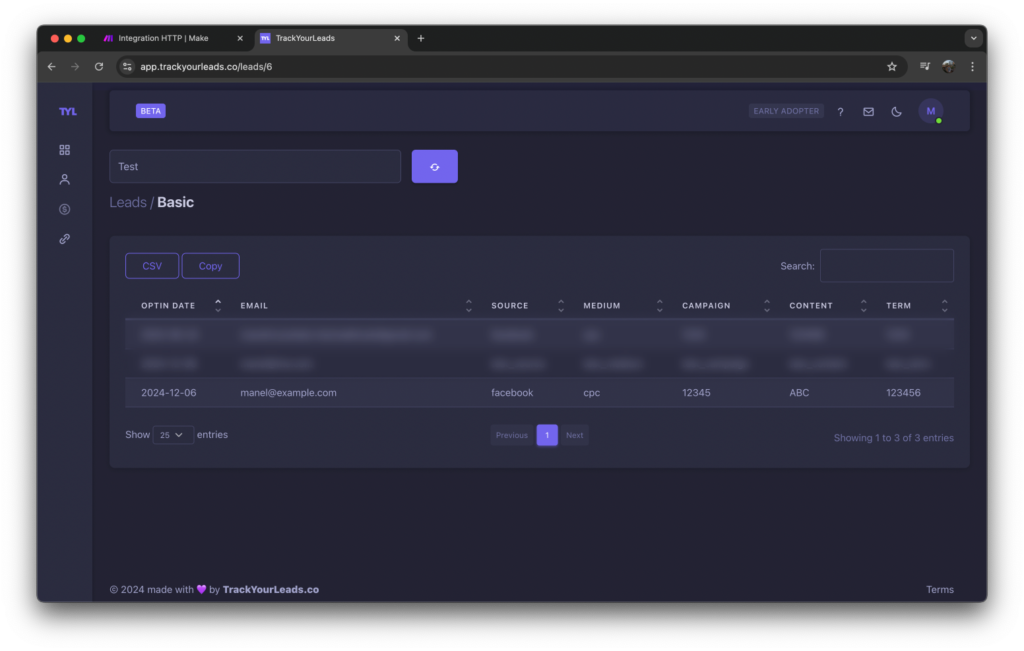Open the Terms footer link
Viewport: 1024px width, 651px height.
point(940,590)
